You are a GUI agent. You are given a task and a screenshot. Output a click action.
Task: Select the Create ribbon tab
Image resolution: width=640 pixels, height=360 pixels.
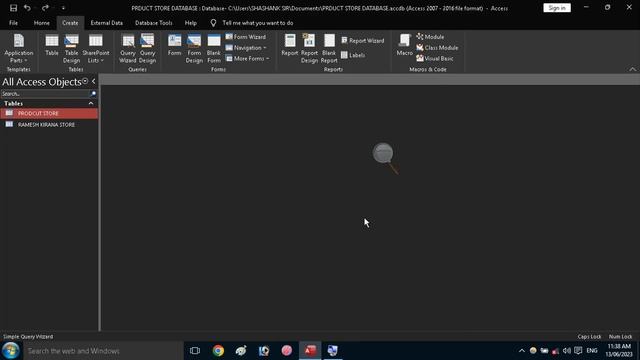click(70, 23)
